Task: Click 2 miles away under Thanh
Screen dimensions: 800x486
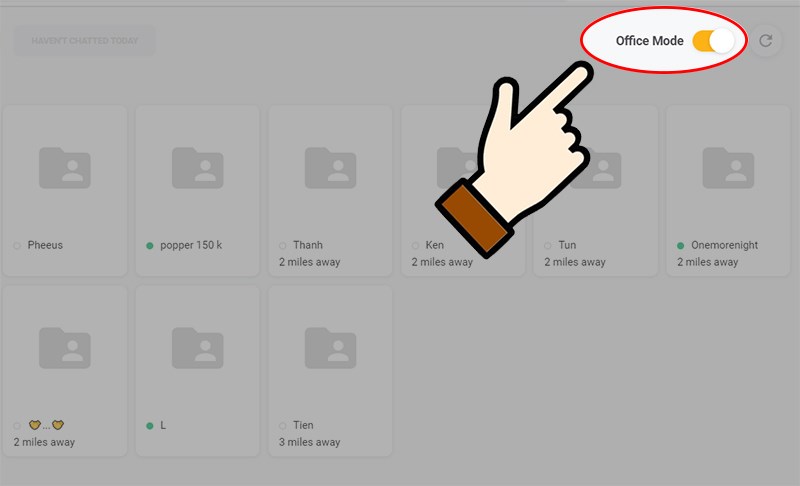Action: tap(309, 262)
